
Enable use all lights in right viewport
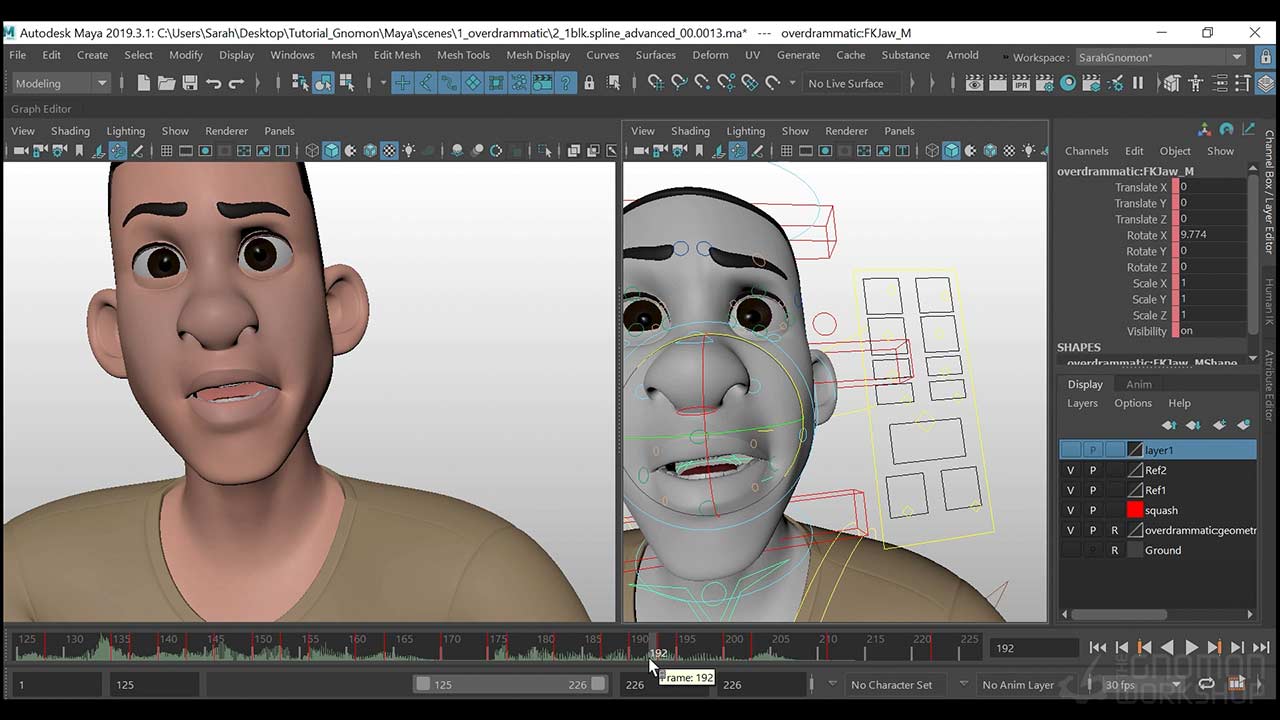1028,151
